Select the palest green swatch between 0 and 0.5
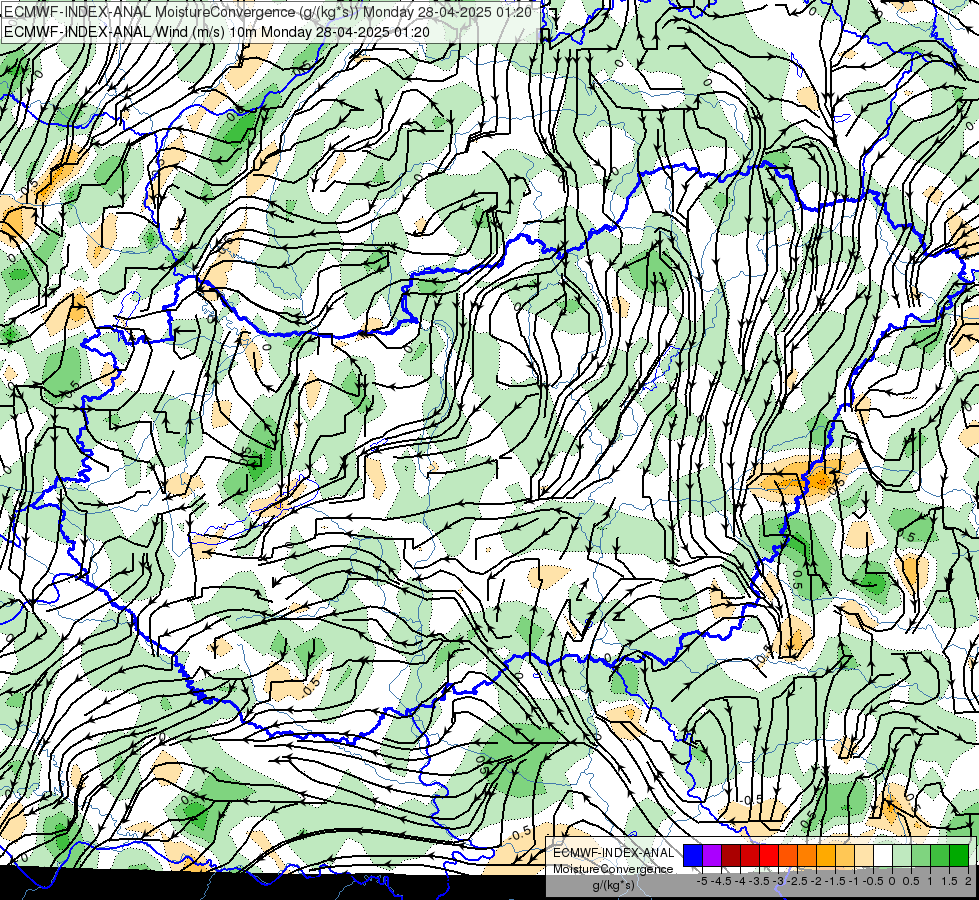The image size is (979, 900). (902, 856)
